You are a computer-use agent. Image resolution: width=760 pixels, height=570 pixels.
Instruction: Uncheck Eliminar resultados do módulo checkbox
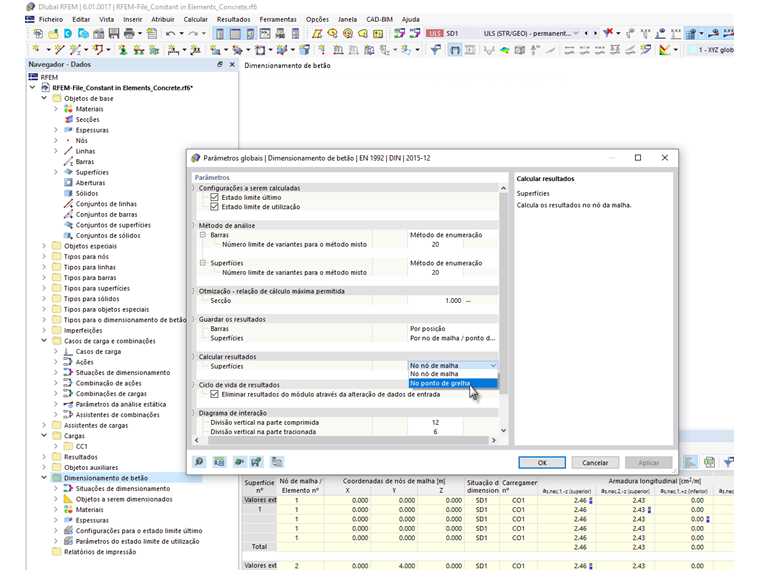click(x=214, y=395)
